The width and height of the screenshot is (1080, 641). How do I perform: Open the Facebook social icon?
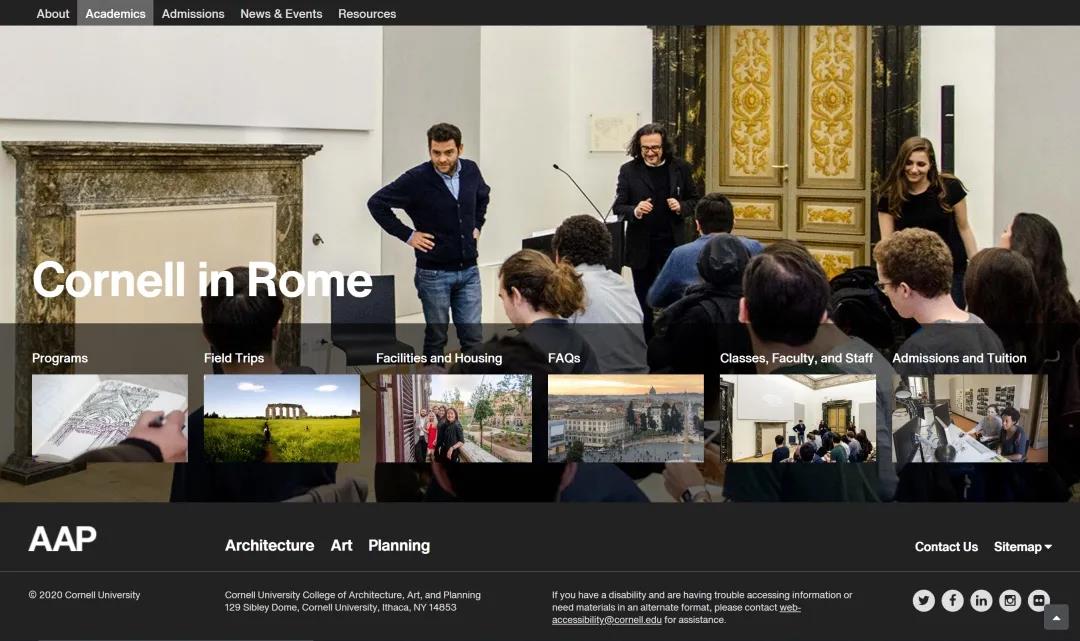(x=953, y=600)
